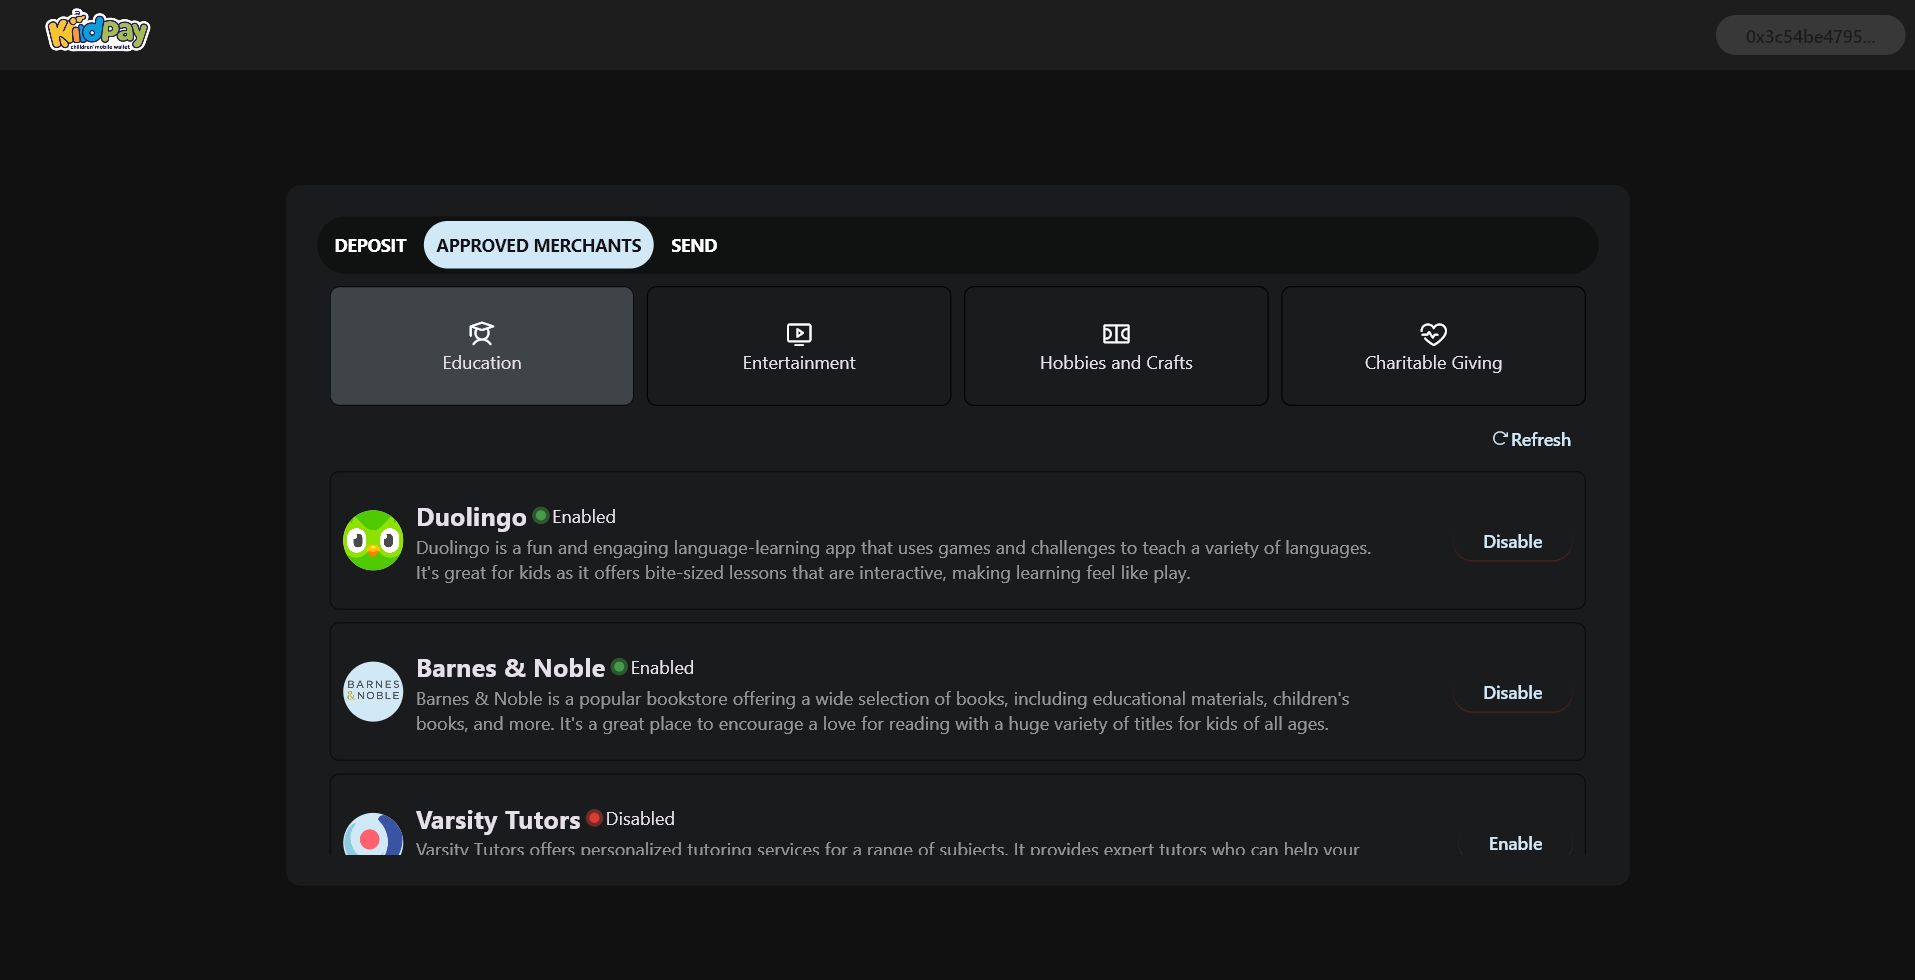Refresh the merchant list
The width and height of the screenshot is (1915, 980).
click(1531, 439)
